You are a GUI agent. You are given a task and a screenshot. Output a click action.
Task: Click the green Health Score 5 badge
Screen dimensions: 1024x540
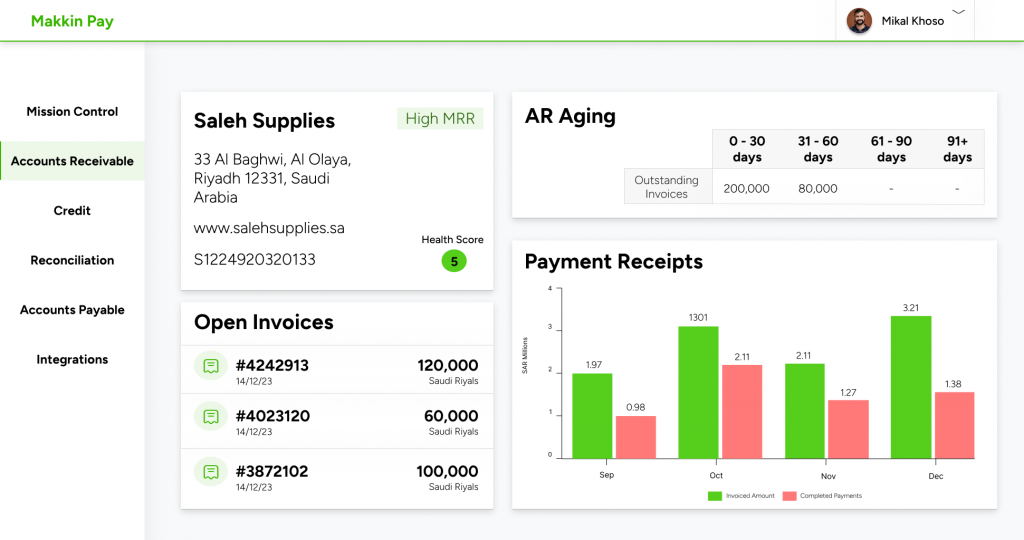pyautogui.click(x=454, y=262)
